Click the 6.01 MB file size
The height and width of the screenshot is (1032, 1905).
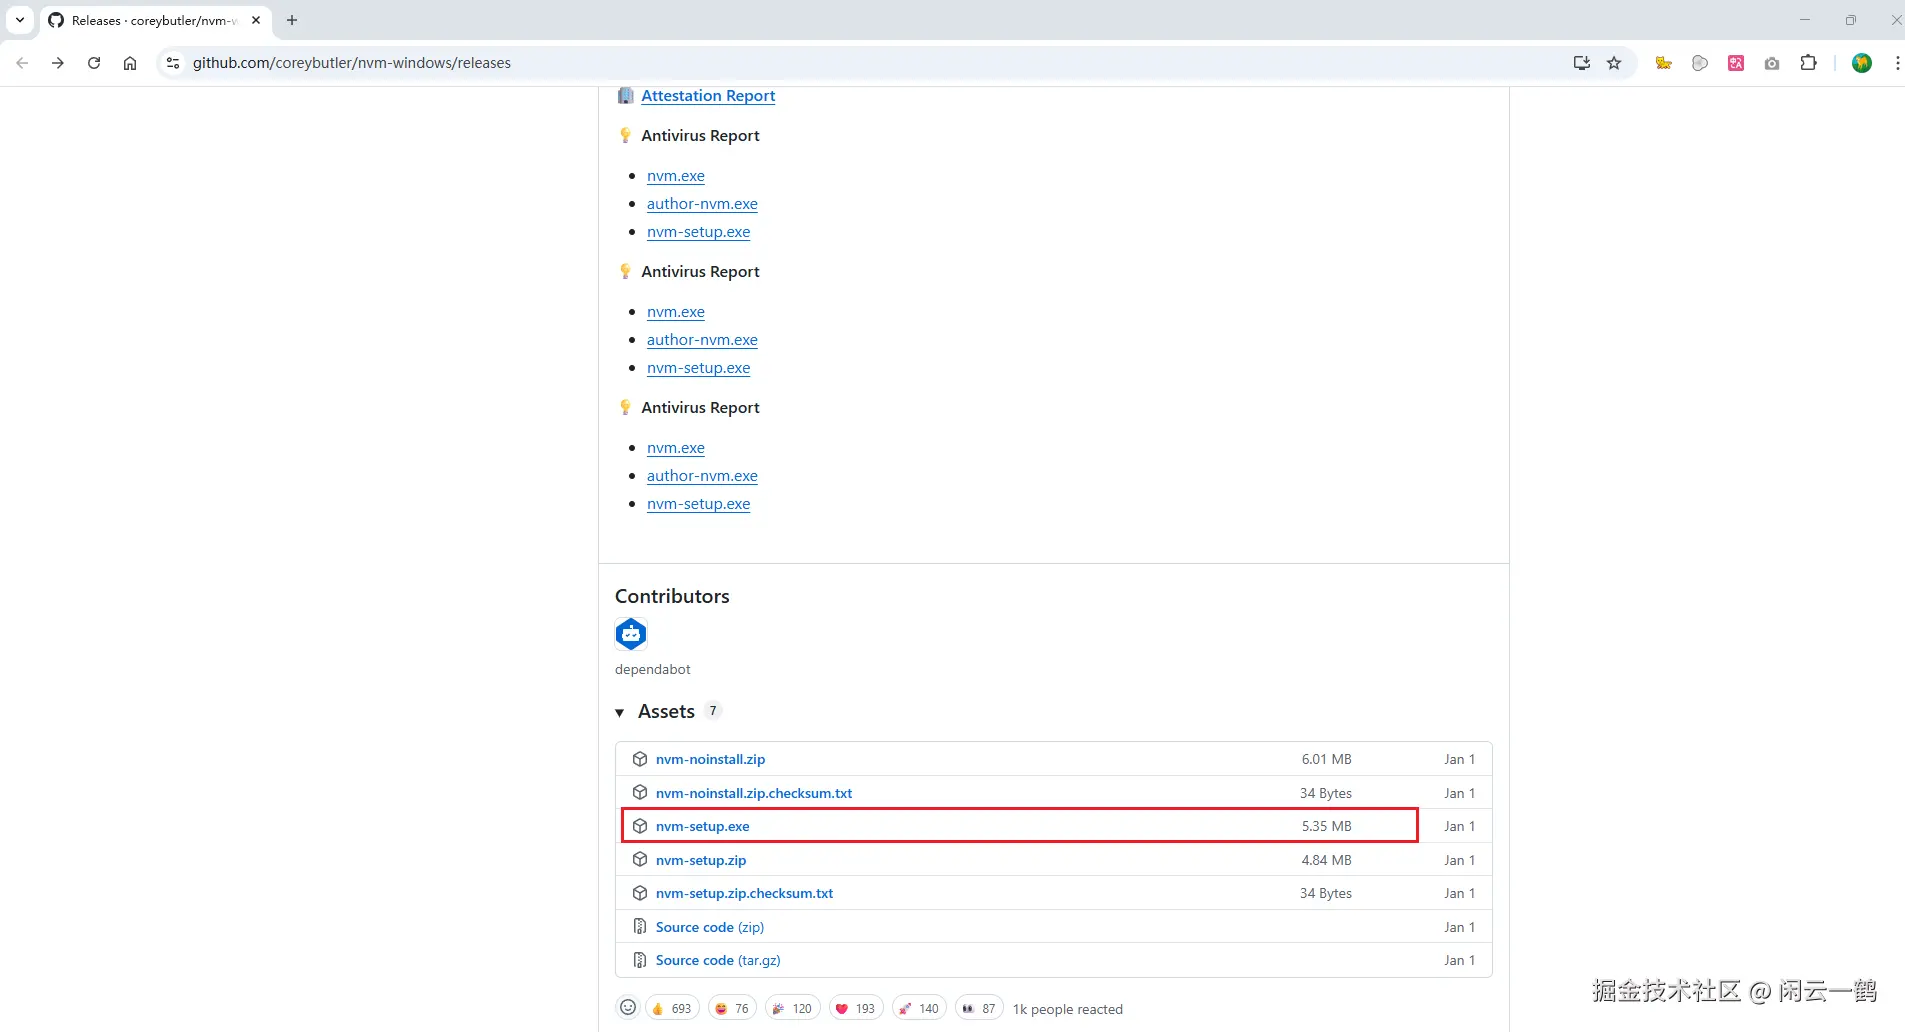click(1326, 759)
